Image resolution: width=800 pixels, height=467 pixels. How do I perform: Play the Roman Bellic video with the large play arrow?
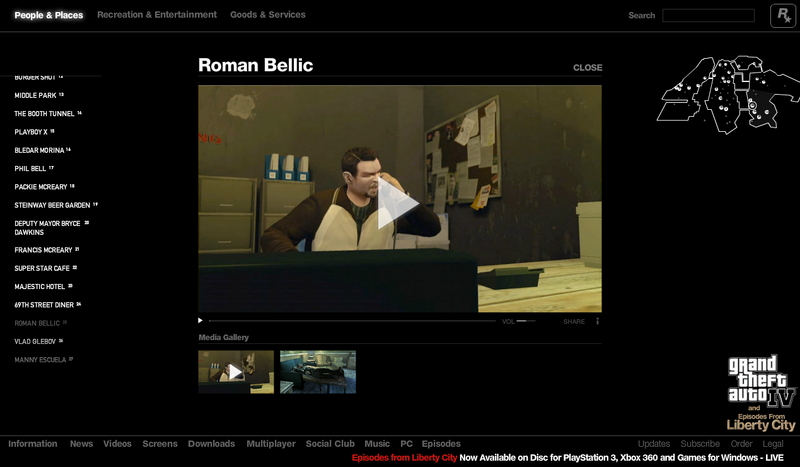397,204
